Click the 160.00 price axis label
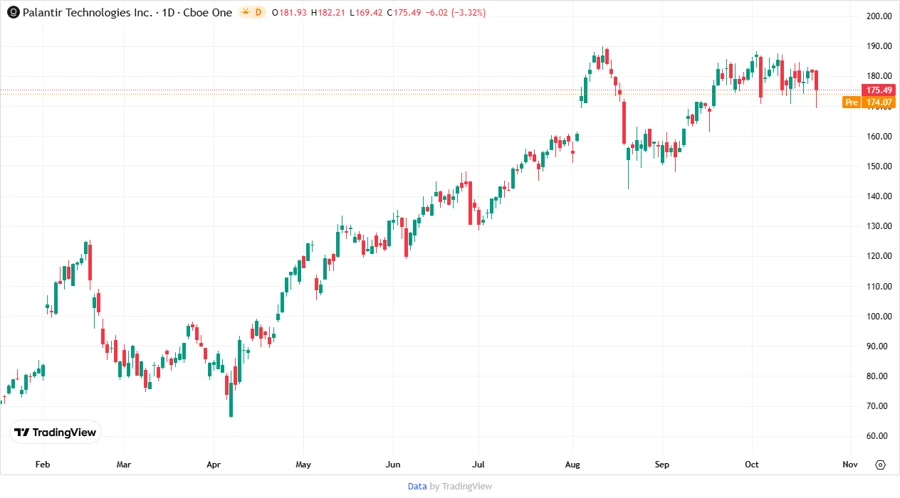 (x=879, y=136)
